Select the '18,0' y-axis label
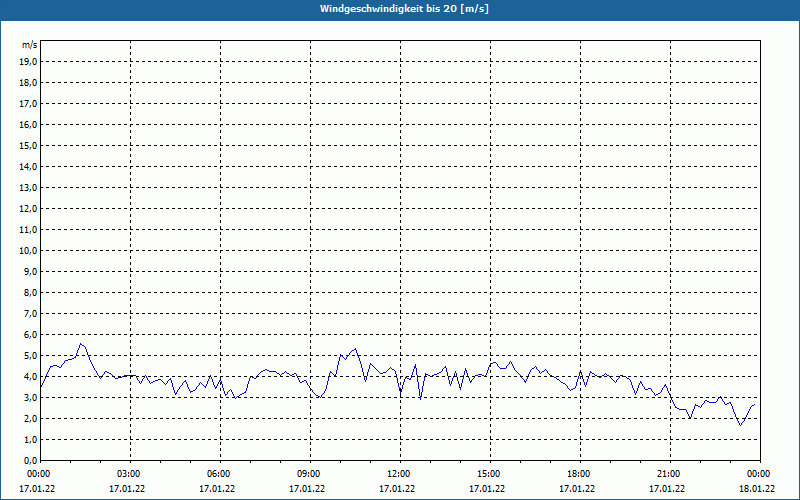This screenshot has width=800, height=500. point(28,83)
